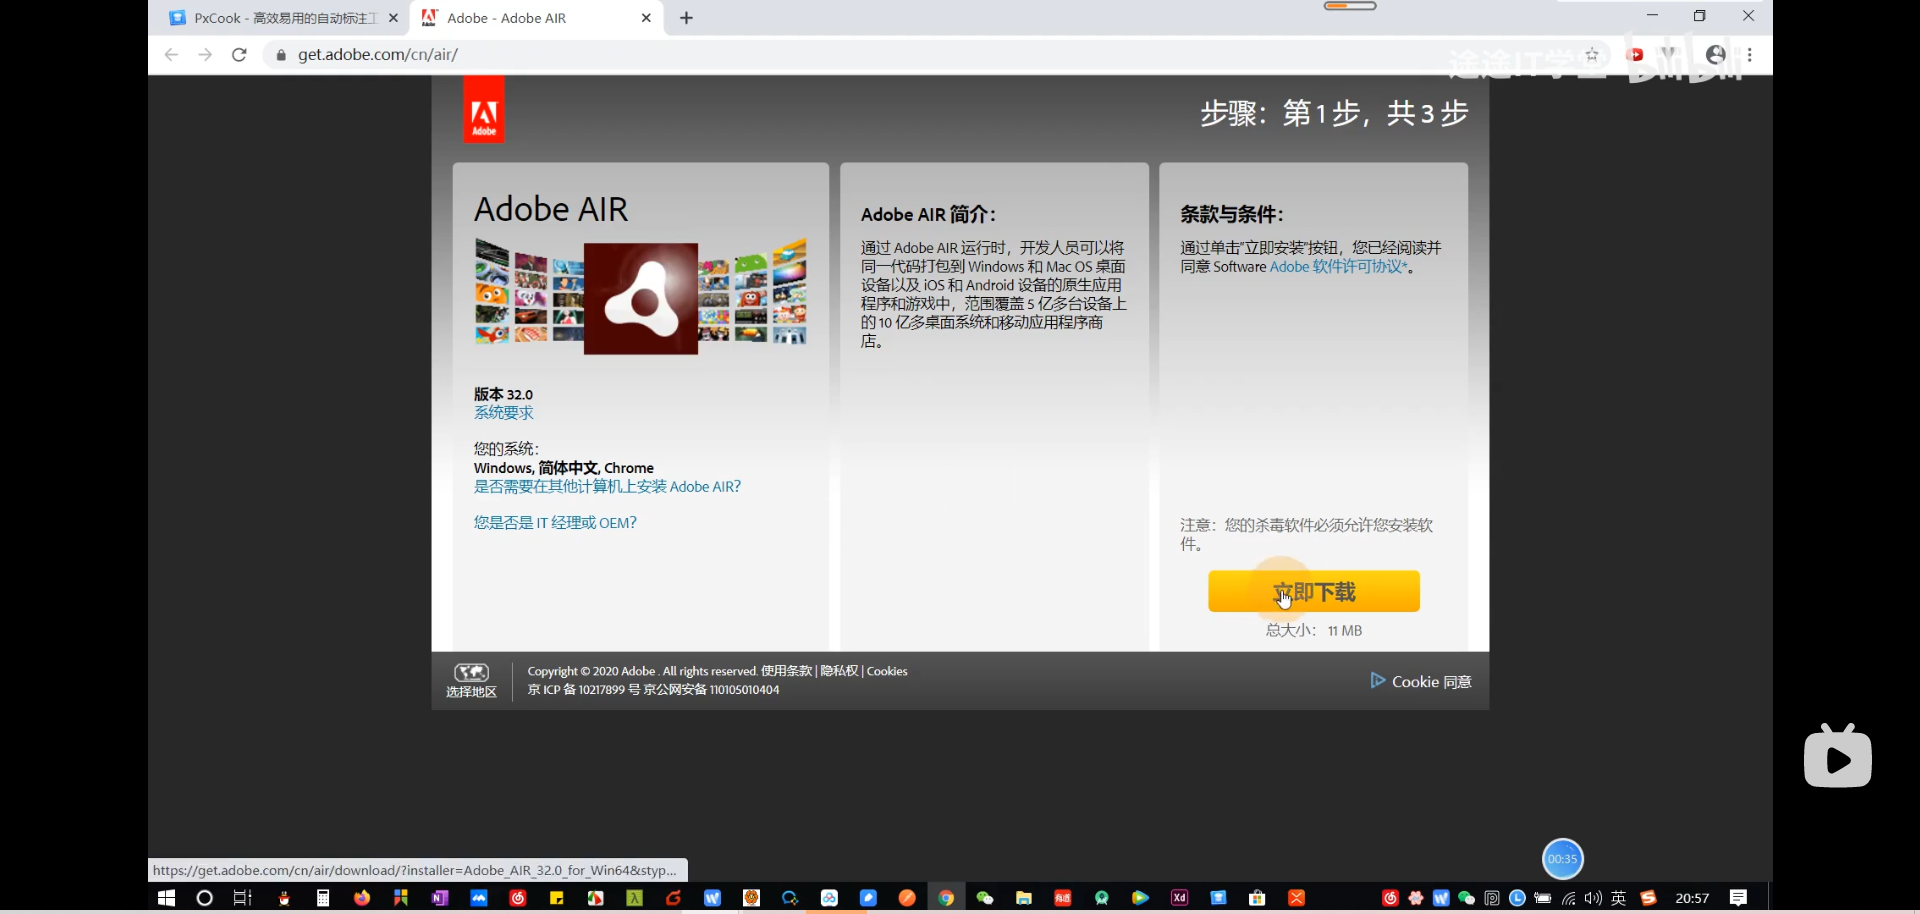Open the Chrome profile avatar
Image resolution: width=1920 pixels, height=914 pixels.
pyautogui.click(x=1716, y=55)
